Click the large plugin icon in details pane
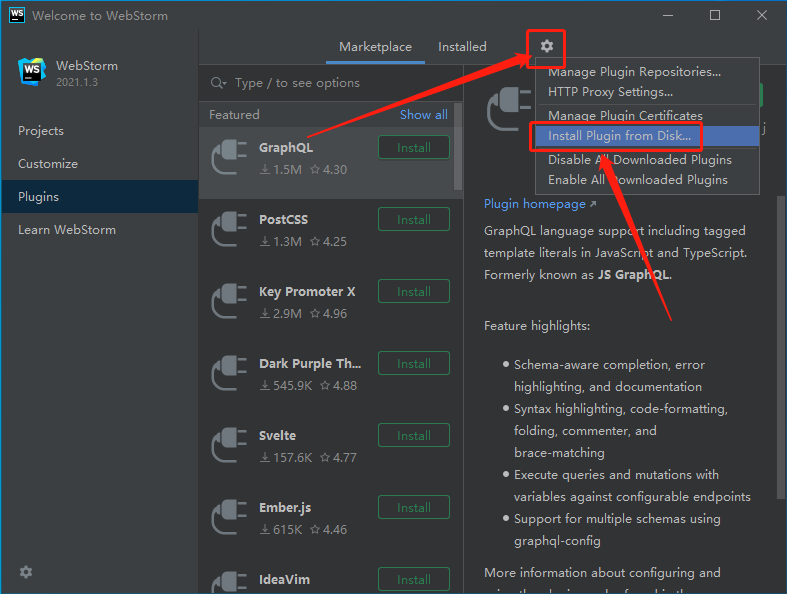Image resolution: width=787 pixels, height=594 pixels. 509,109
